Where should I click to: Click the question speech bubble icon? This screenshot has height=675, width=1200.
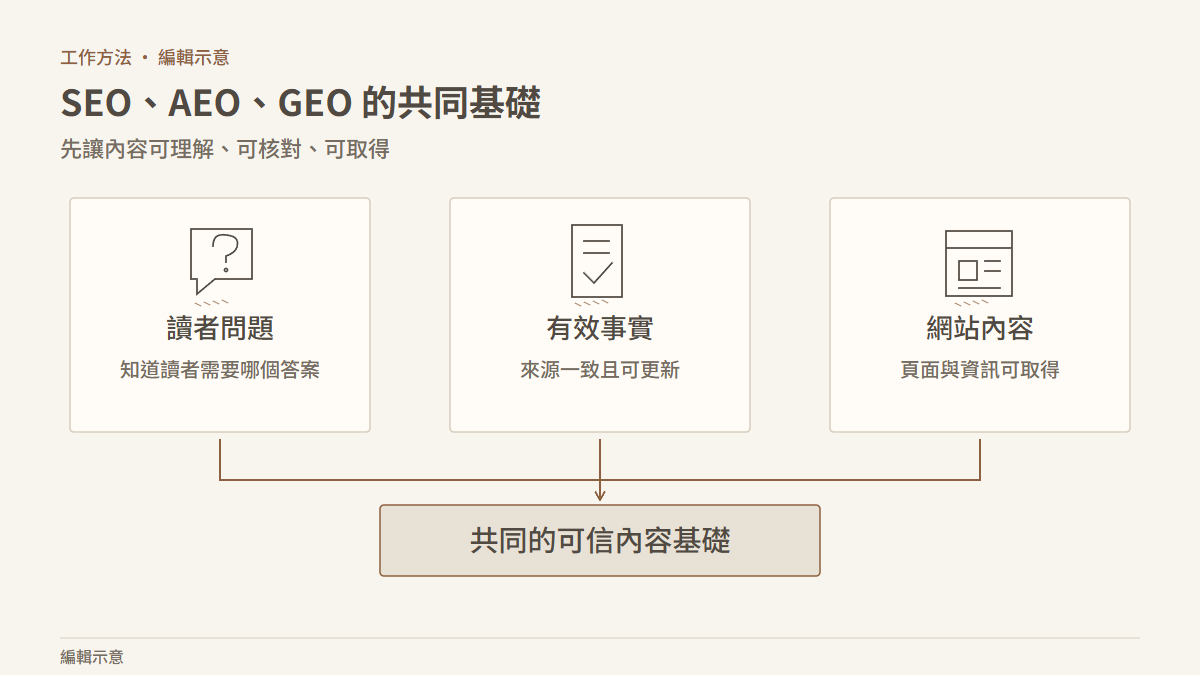pos(221,260)
